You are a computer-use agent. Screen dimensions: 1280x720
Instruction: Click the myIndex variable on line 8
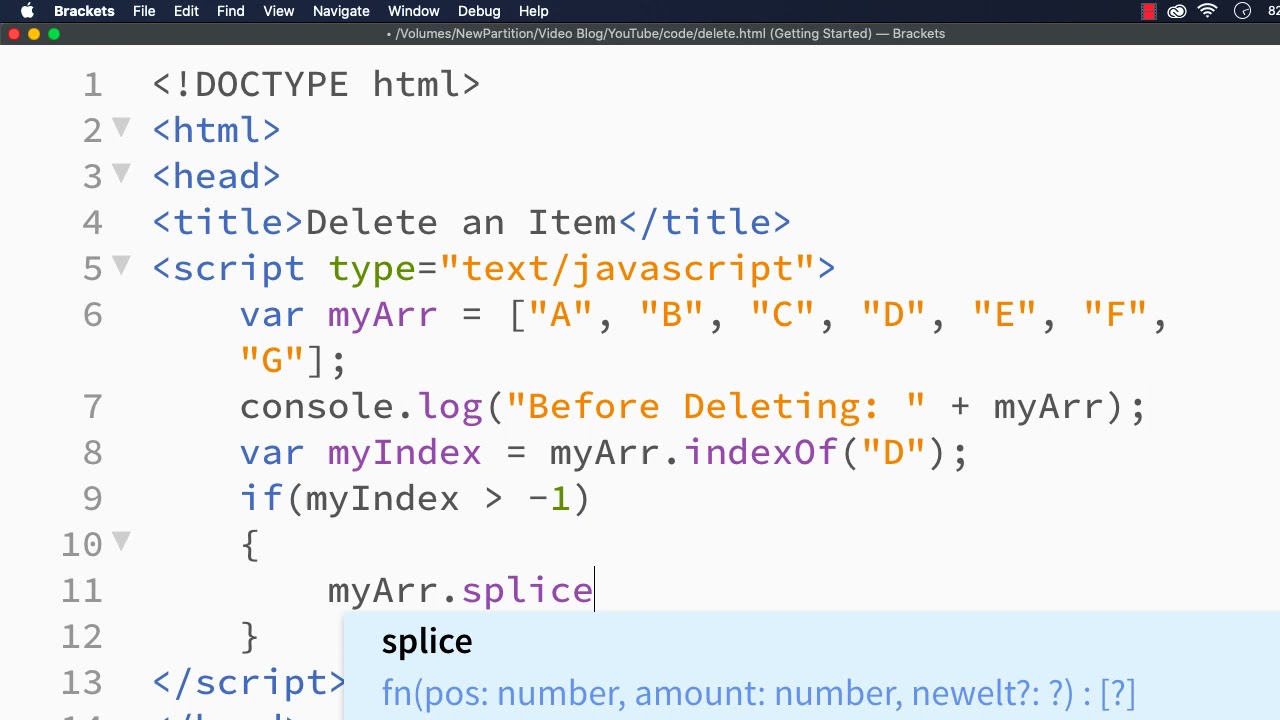tap(405, 455)
